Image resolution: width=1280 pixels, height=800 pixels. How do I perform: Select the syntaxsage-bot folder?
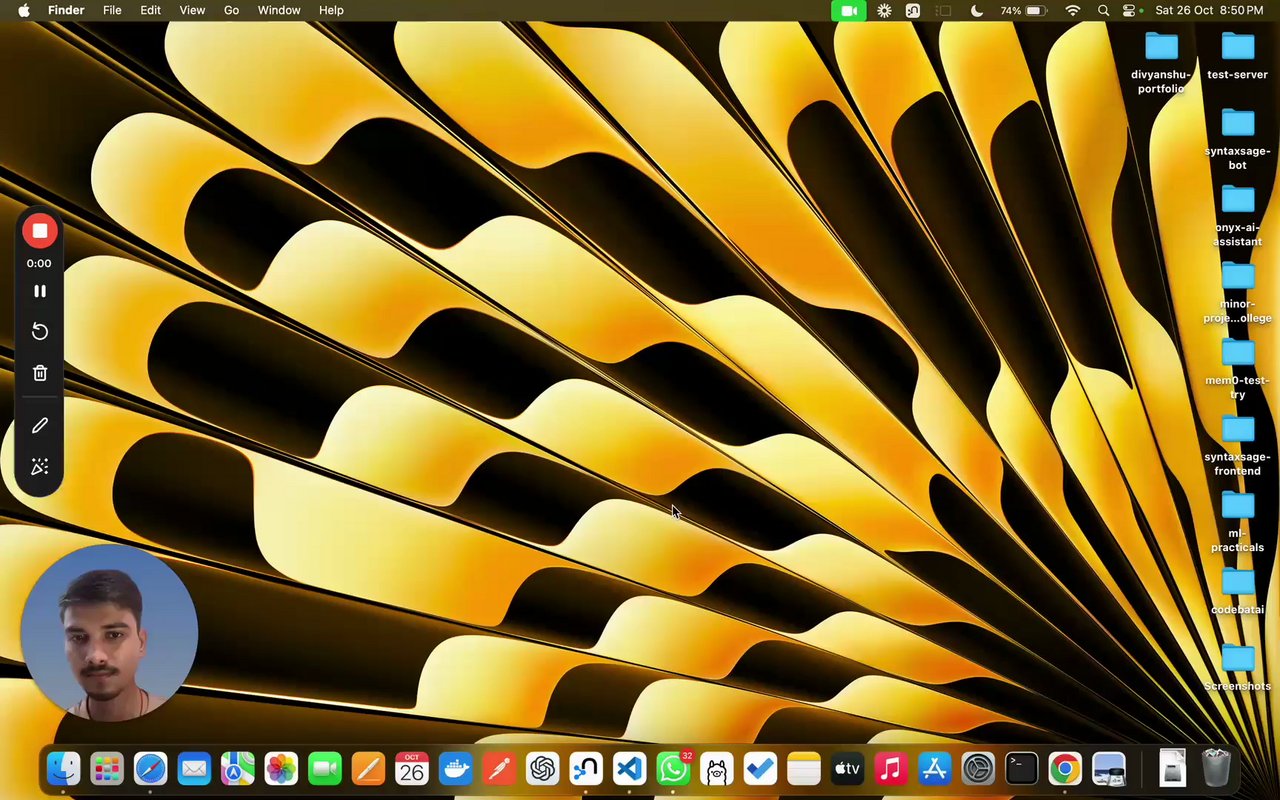pos(1237,139)
